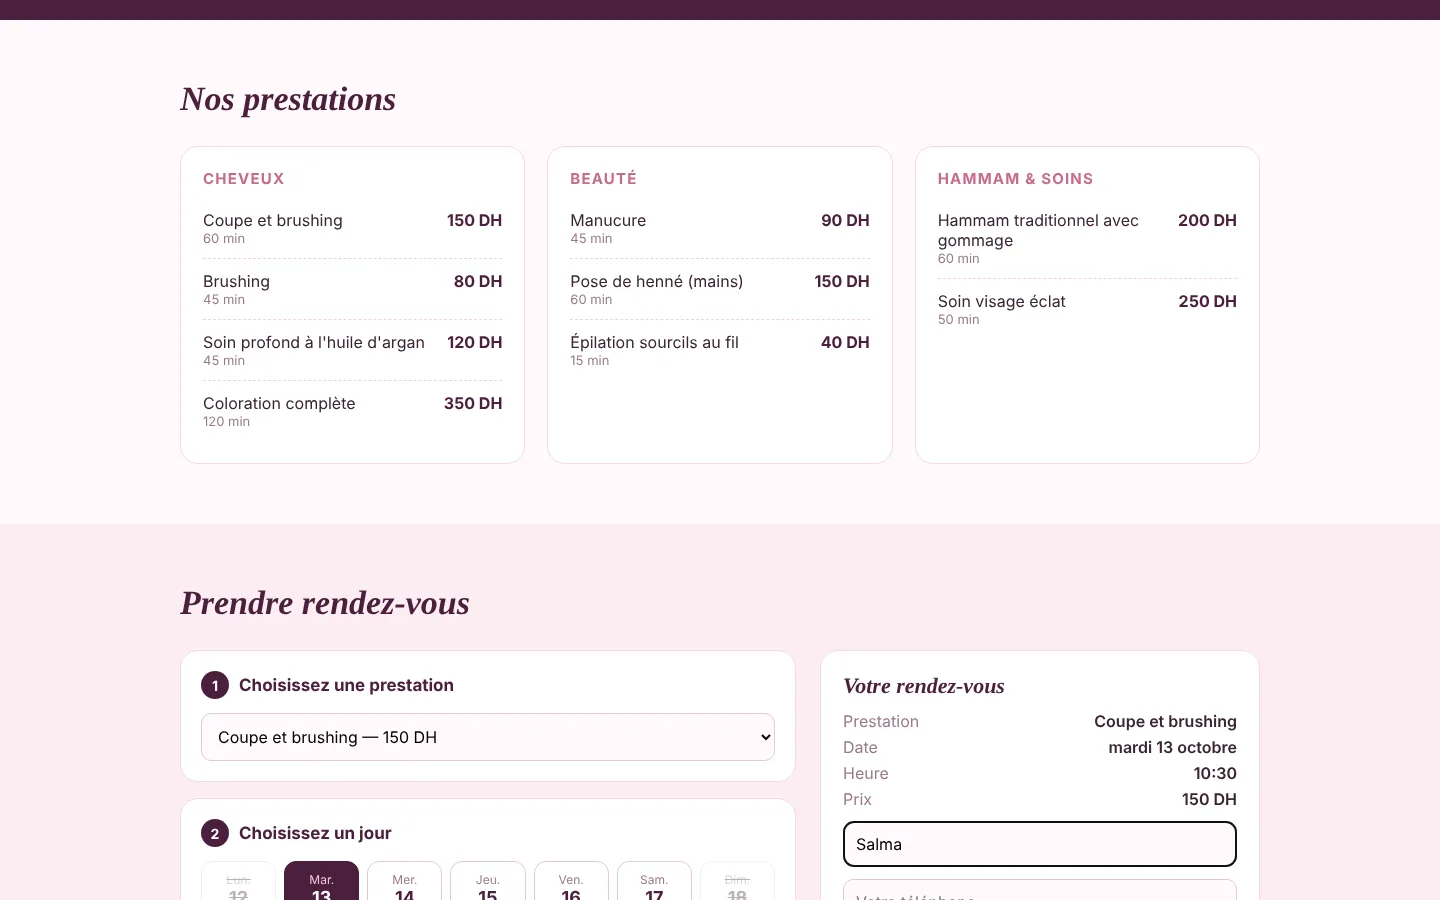Screen dimensions: 1440x900
Task: Select the day Mer. 14
Action: pos(404,881)
